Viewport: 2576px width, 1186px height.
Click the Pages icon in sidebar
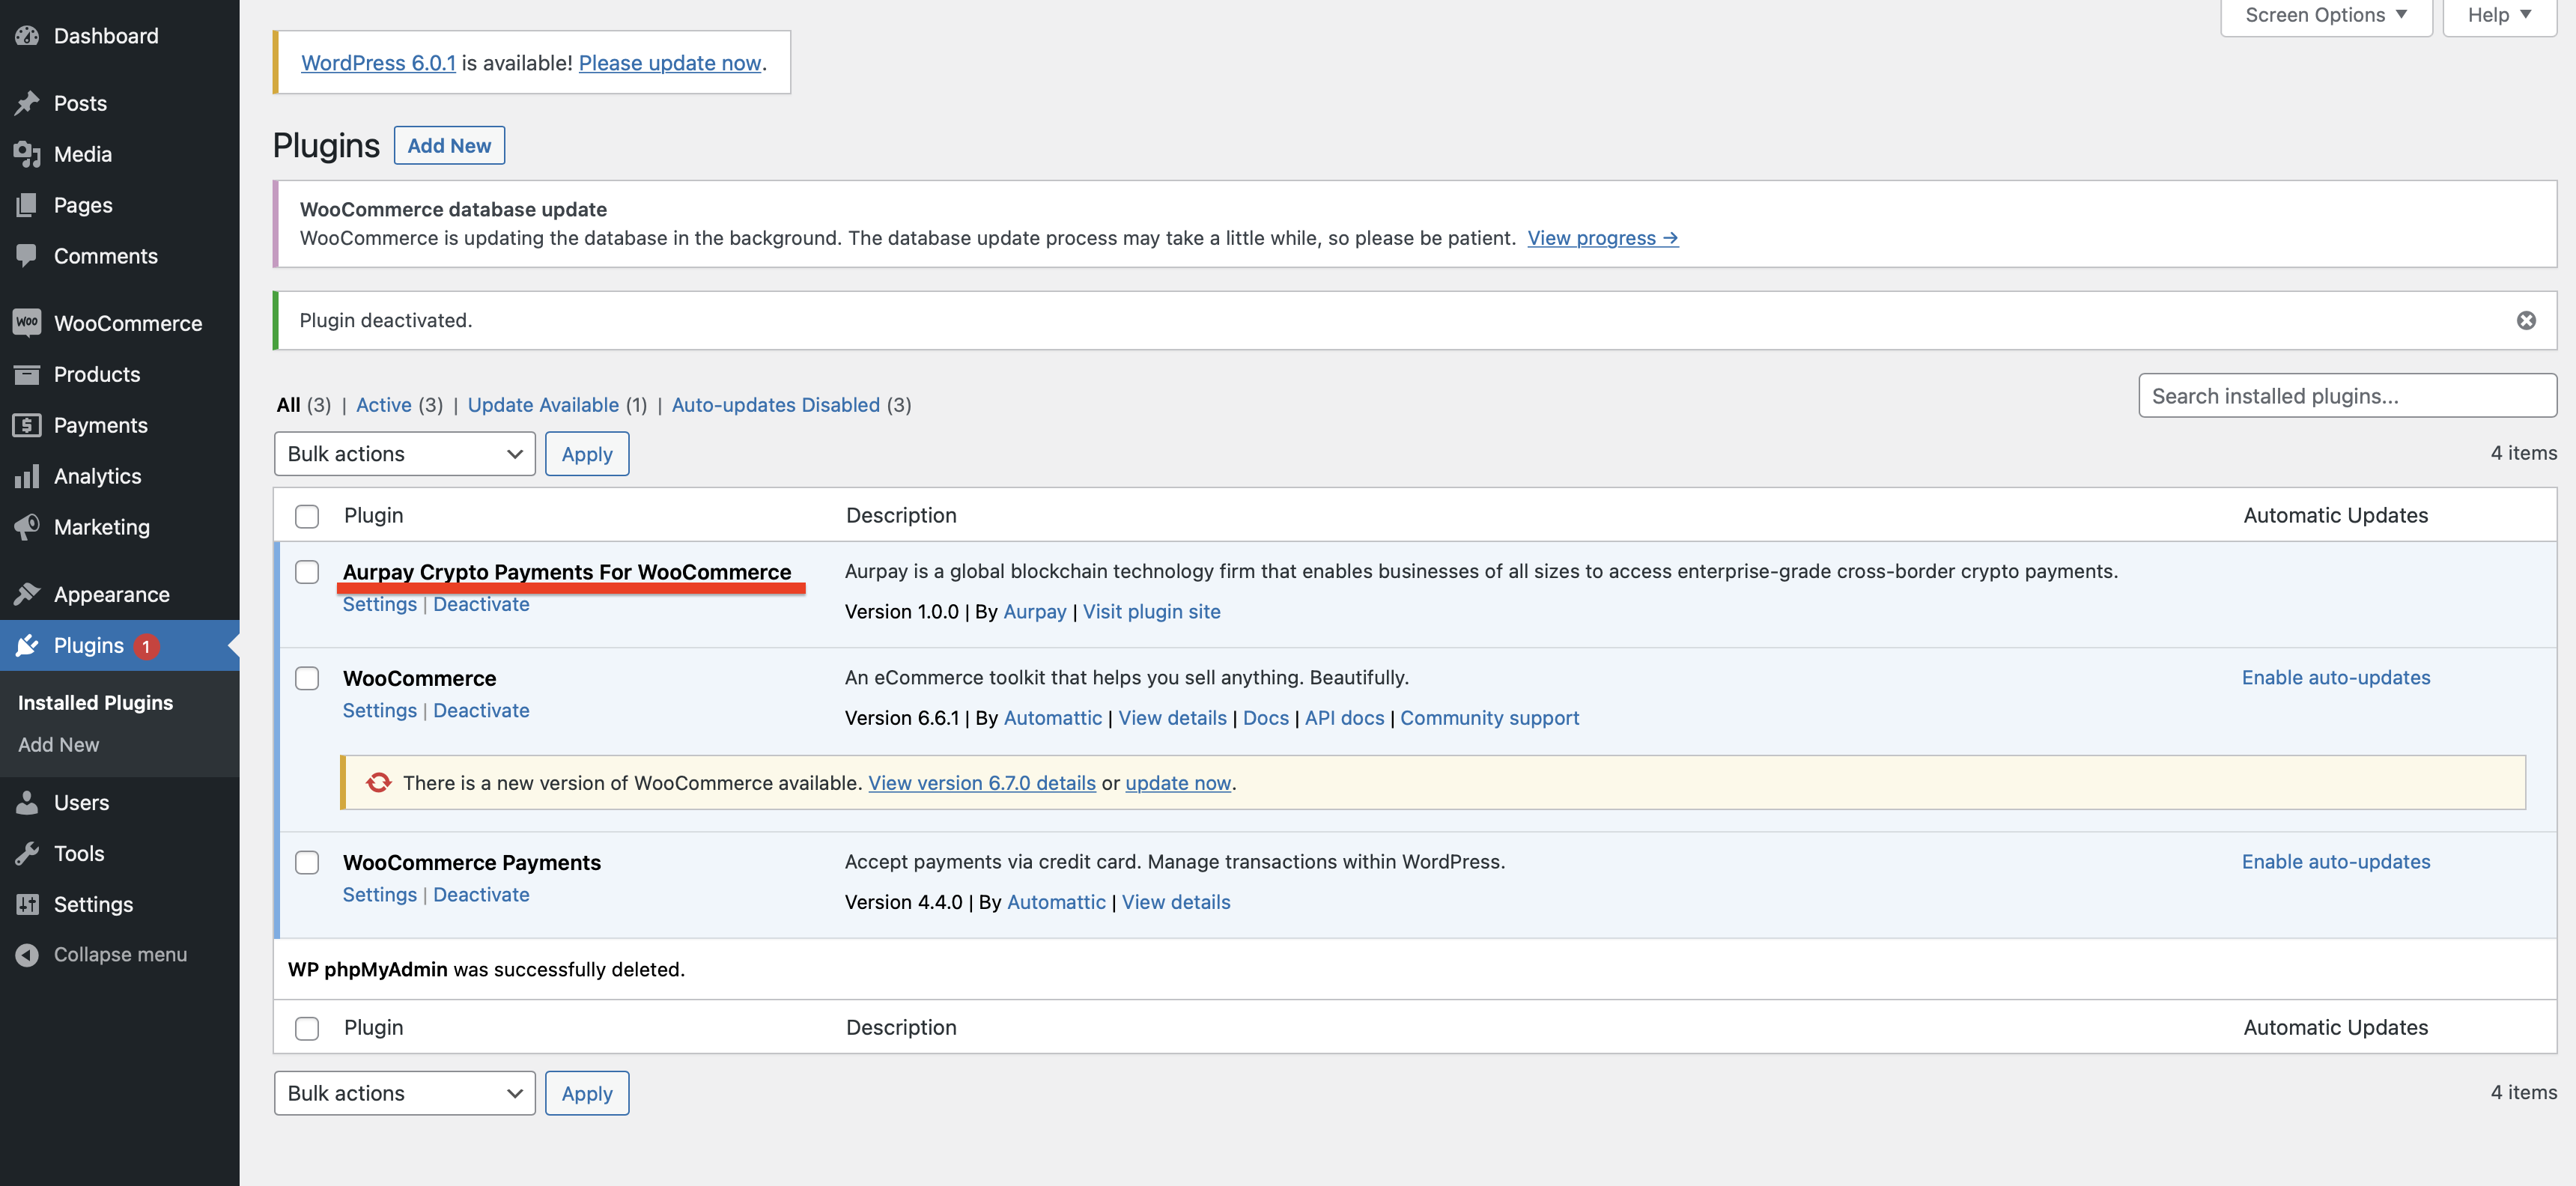(27, 205)
